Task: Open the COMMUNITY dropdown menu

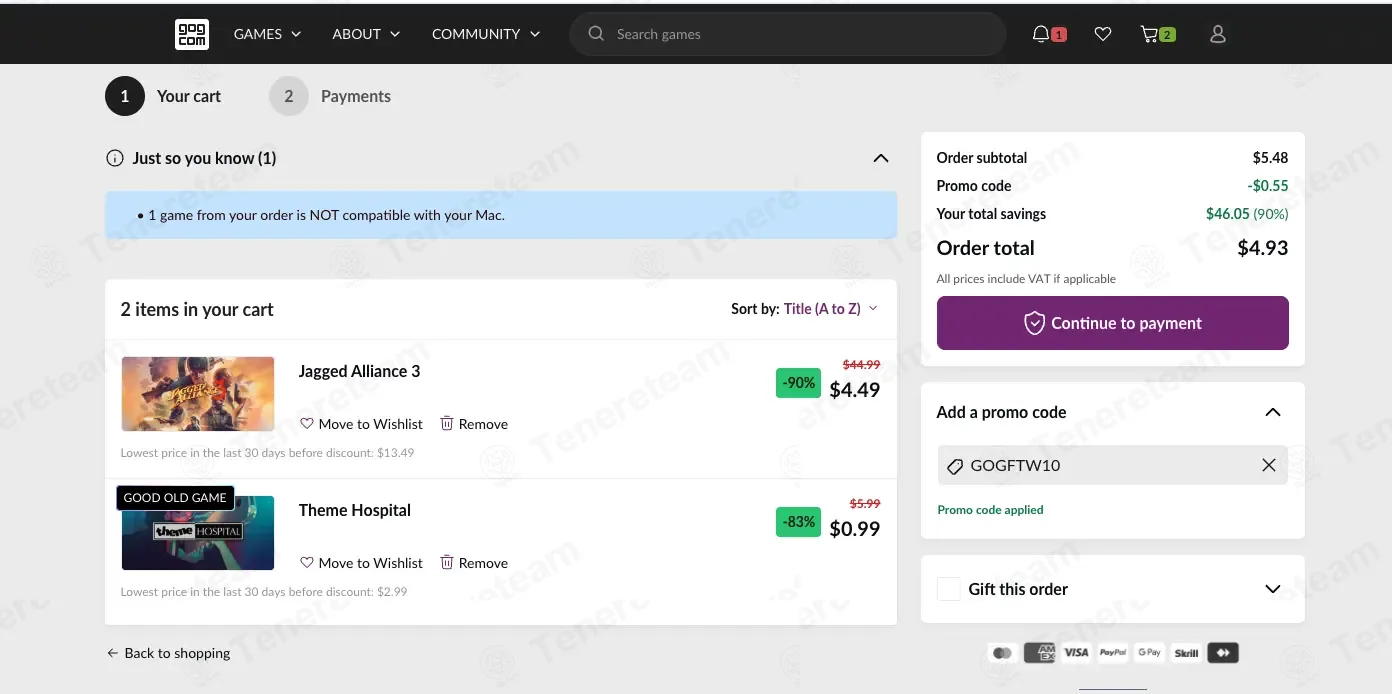Action: tap(486, 34)
